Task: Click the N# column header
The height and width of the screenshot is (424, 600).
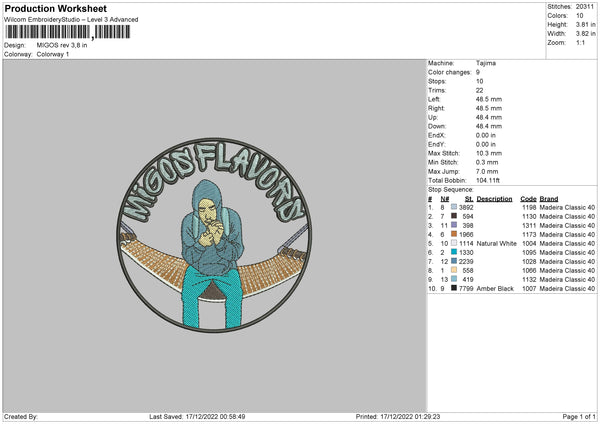Action: click(x=445, y=199)
